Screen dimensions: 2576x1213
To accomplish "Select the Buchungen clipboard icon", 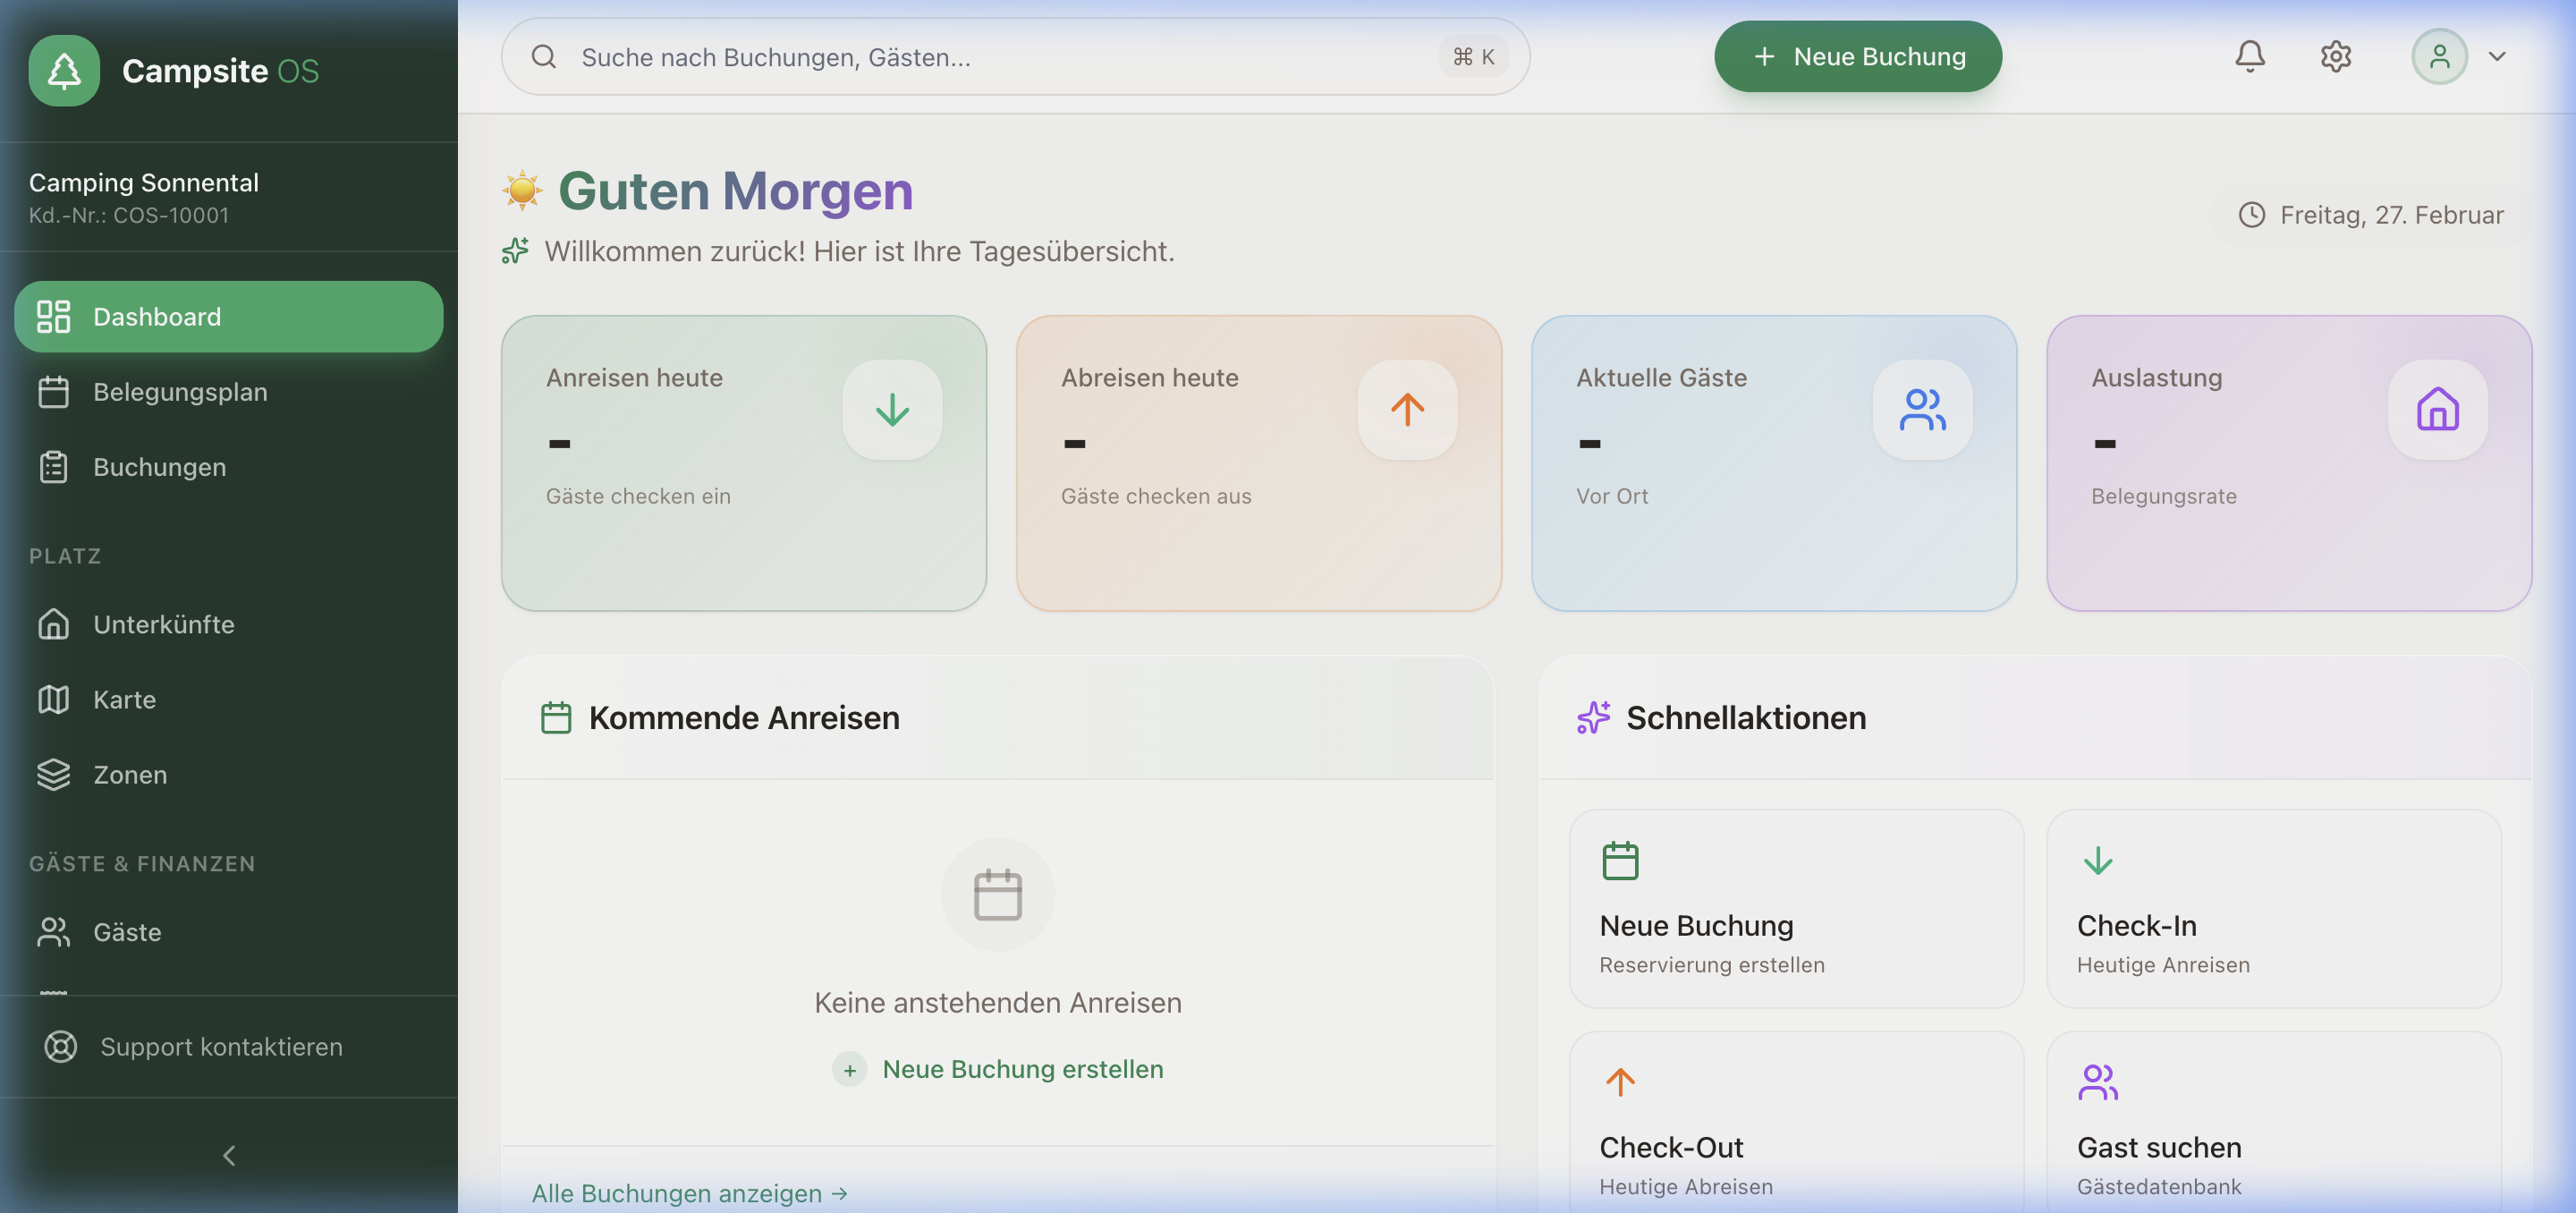I will [x=53, y=466].
